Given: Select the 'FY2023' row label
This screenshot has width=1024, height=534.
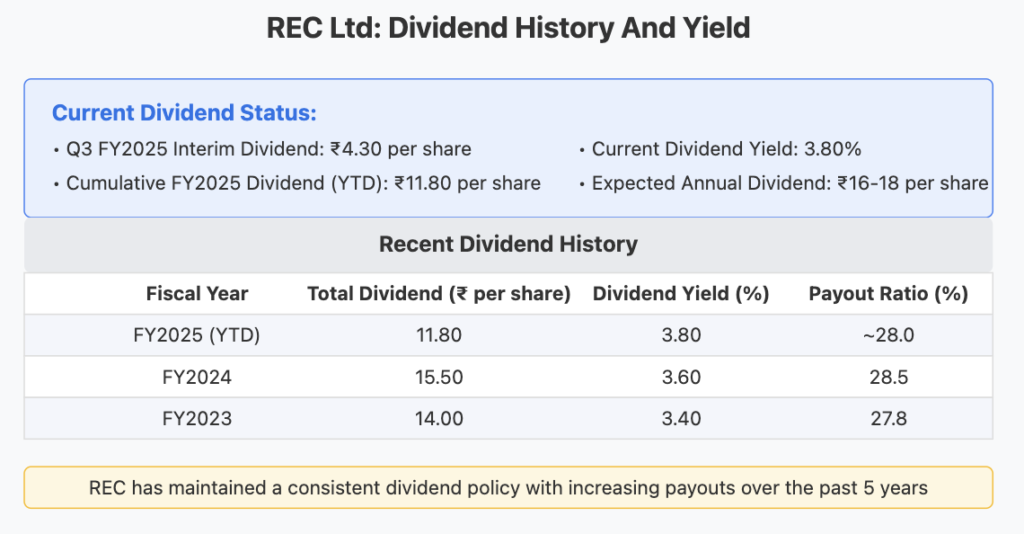Looking at the screenshot, I should 197,418.
